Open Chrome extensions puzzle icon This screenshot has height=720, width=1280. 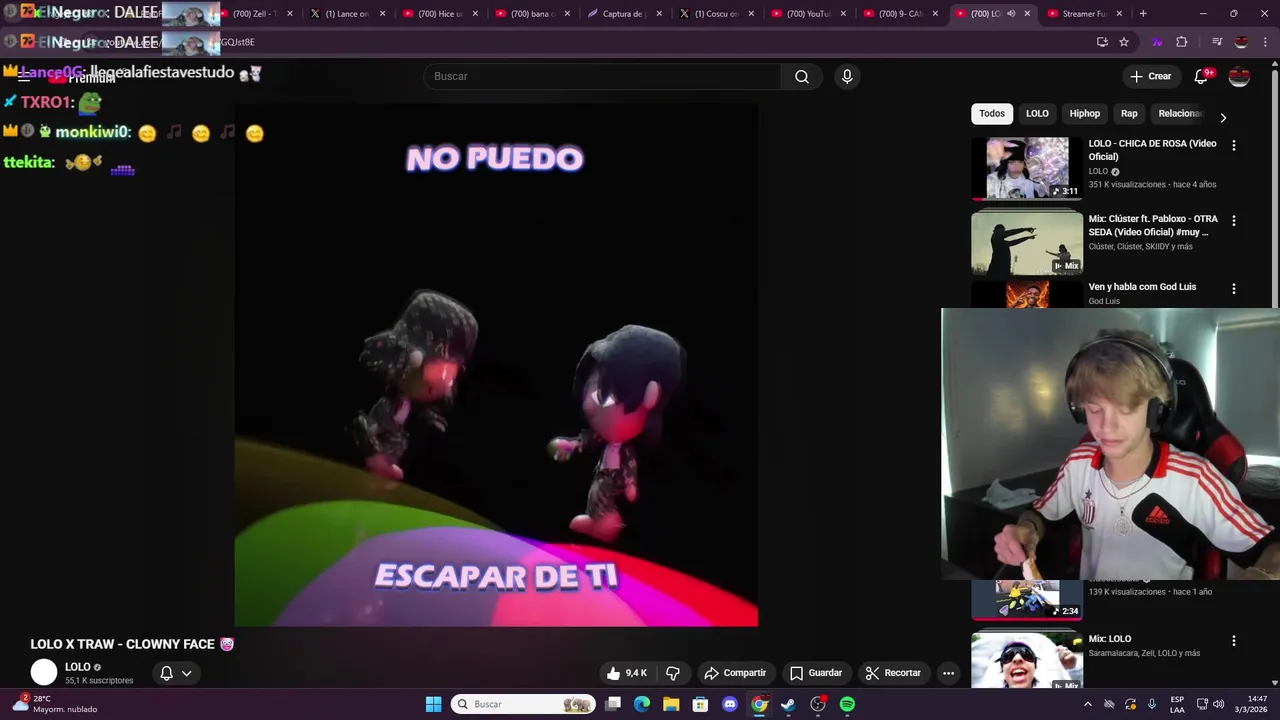tap(1181, 42)
